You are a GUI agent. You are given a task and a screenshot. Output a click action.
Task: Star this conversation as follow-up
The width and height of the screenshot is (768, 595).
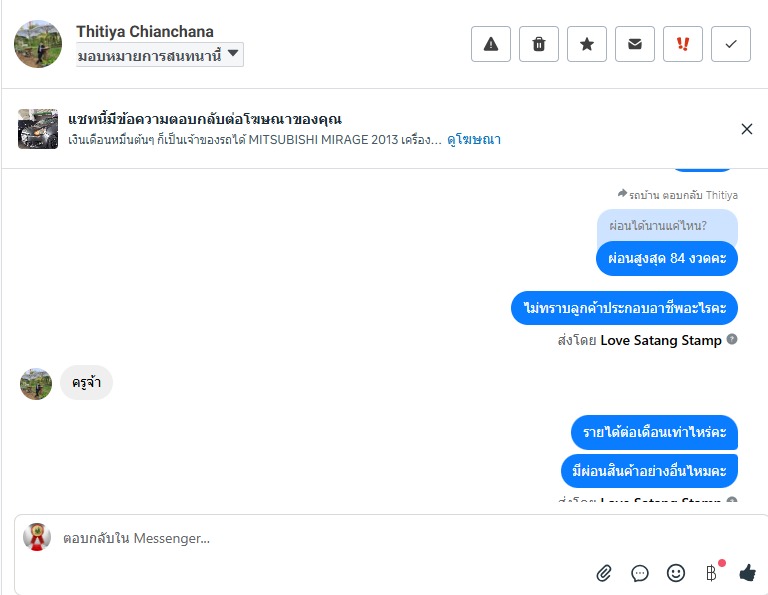click(x=587, y=44)
